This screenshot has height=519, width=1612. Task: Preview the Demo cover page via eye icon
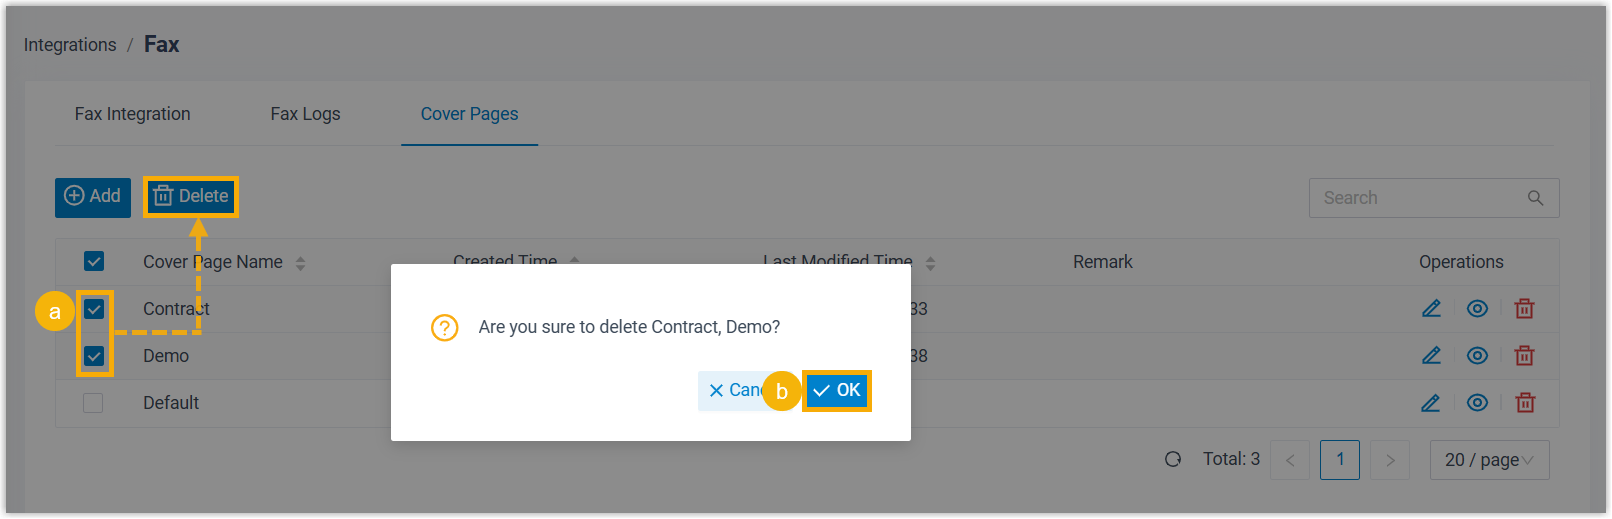click(x=1477, y=356)
